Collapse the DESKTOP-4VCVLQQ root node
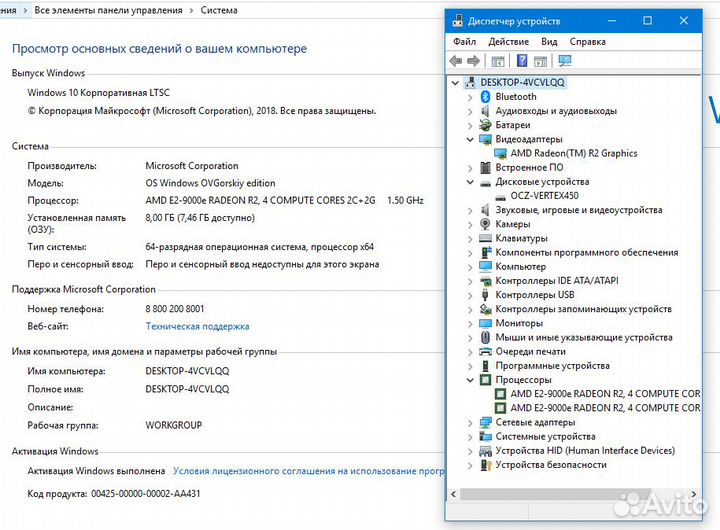Image resolution: width=720 pixels, height=530 pixels. coord(455,83)
